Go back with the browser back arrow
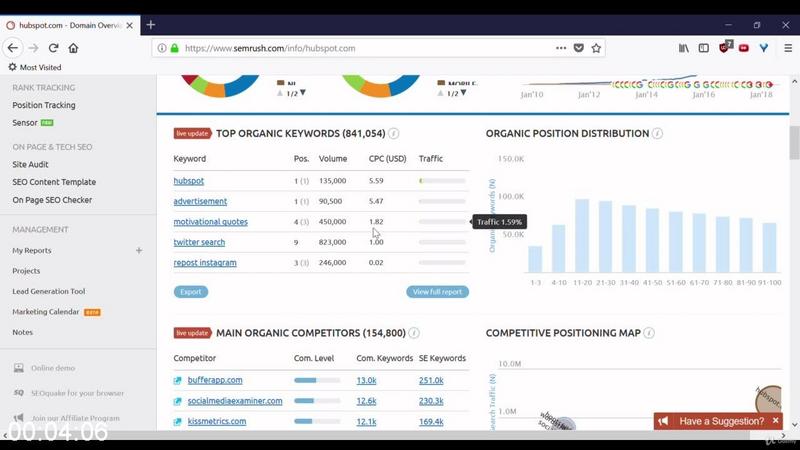The width and height of the screenshot is (800, 450). tap(13, 48)
